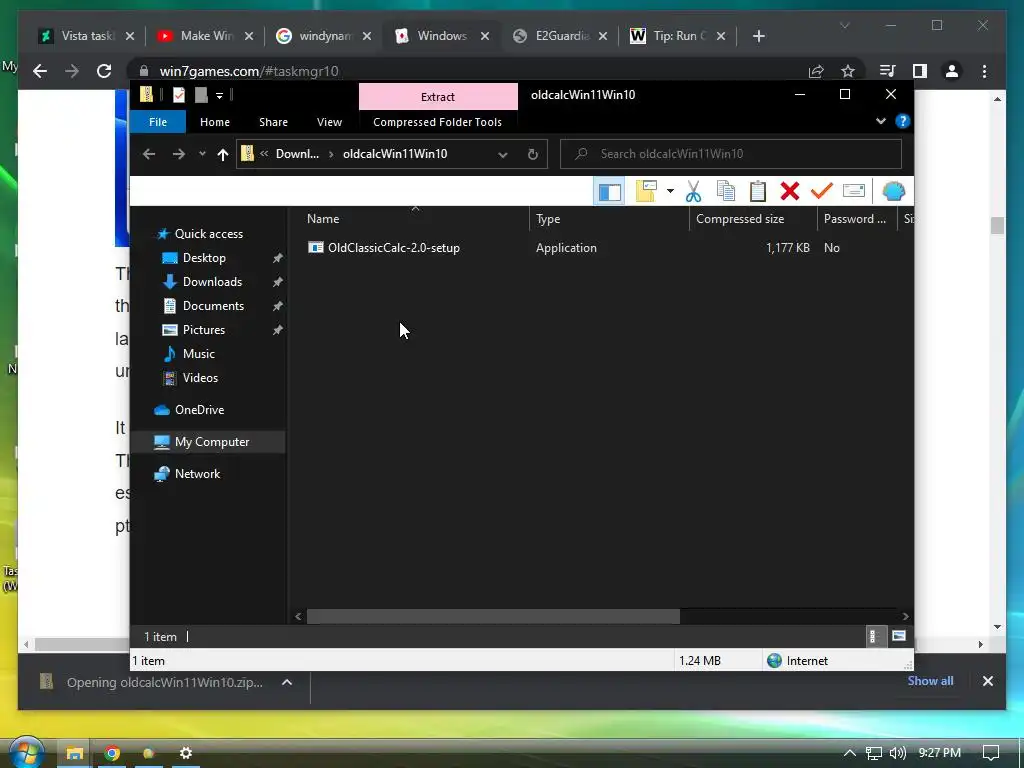Click Show all downloads link in Chrome
1024x768 pixels.
(x=930, y=681)
